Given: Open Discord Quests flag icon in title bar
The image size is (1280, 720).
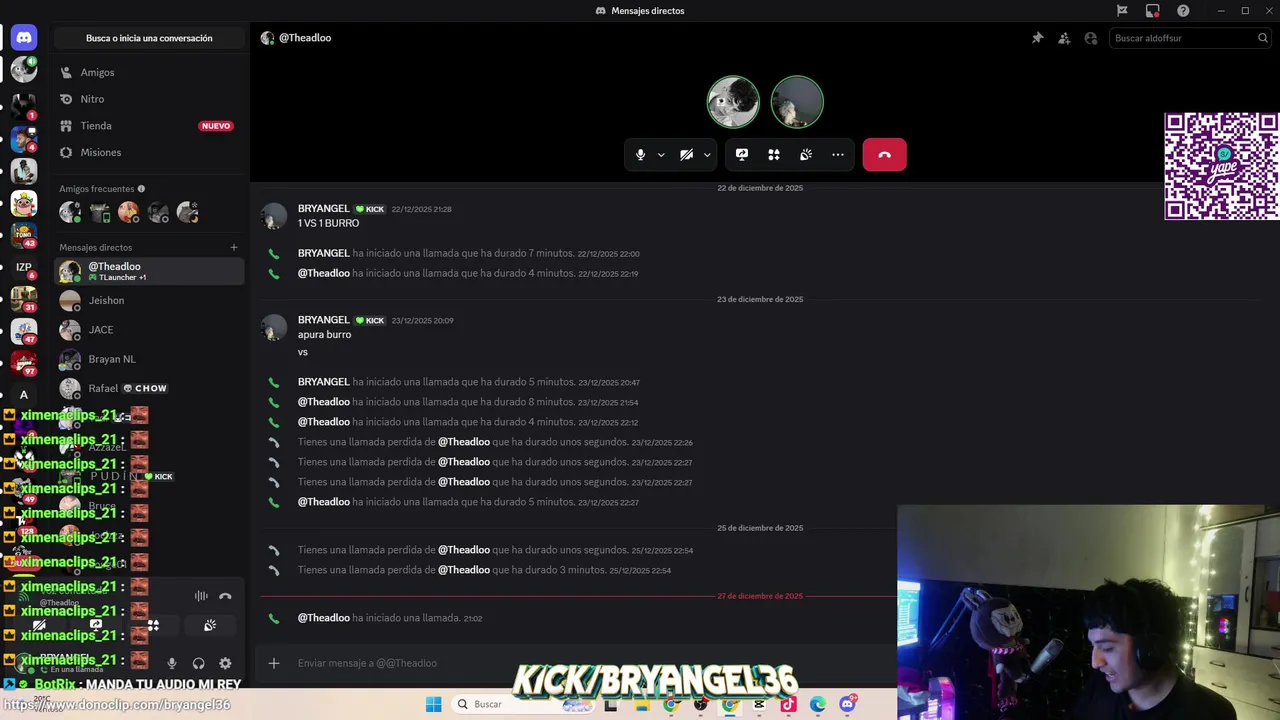Looking at the screenshot, I should [1122, 10].
